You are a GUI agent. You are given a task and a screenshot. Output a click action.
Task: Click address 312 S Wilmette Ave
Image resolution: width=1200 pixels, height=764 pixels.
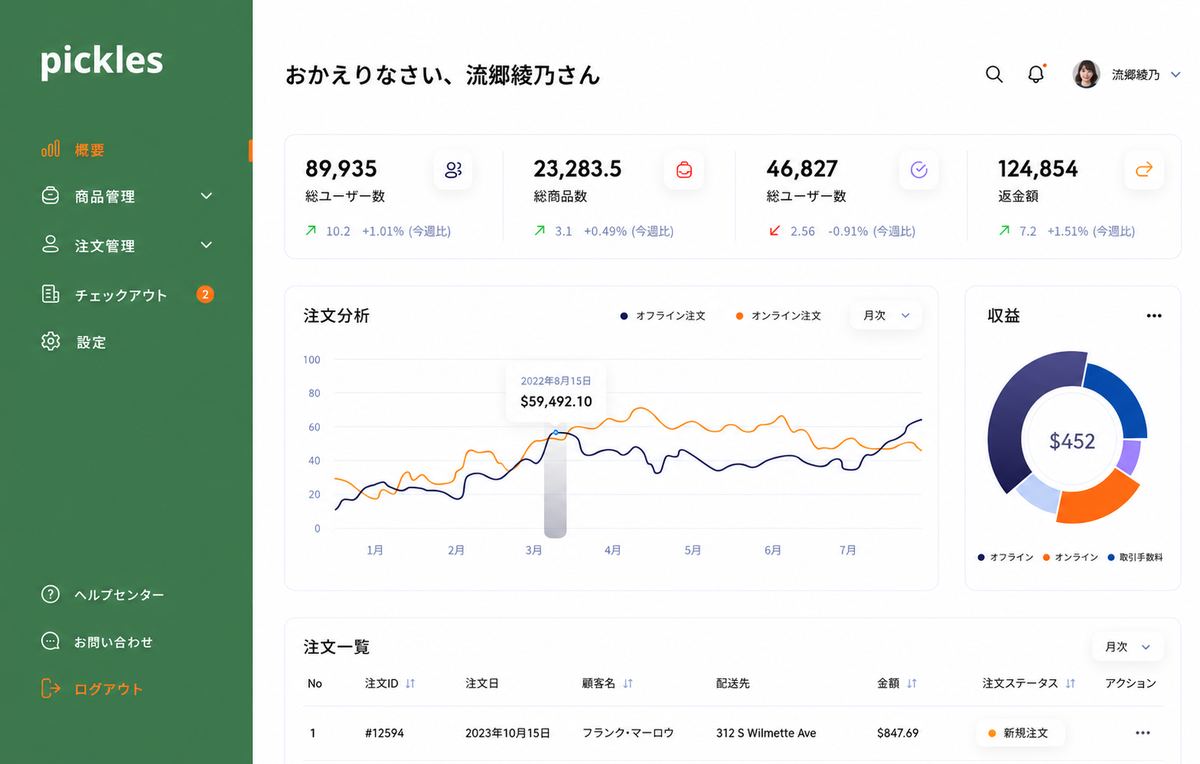(x=766, y=733)
